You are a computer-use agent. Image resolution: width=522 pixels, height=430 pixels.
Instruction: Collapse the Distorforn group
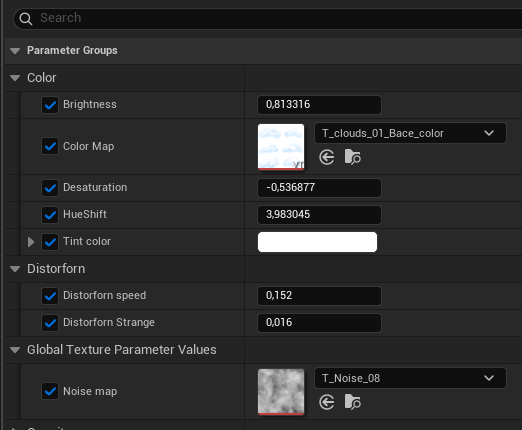(x=15, y=269)
